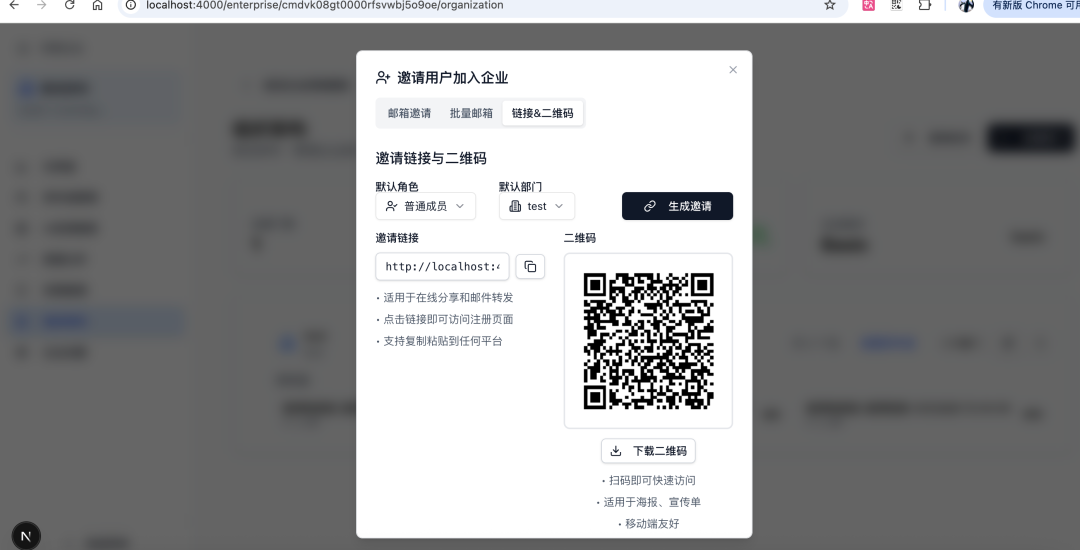The height and width of the screenshot is (550, 1080).
Task: Switch to the 批量邮箱 tab
Action: [471, 113]
